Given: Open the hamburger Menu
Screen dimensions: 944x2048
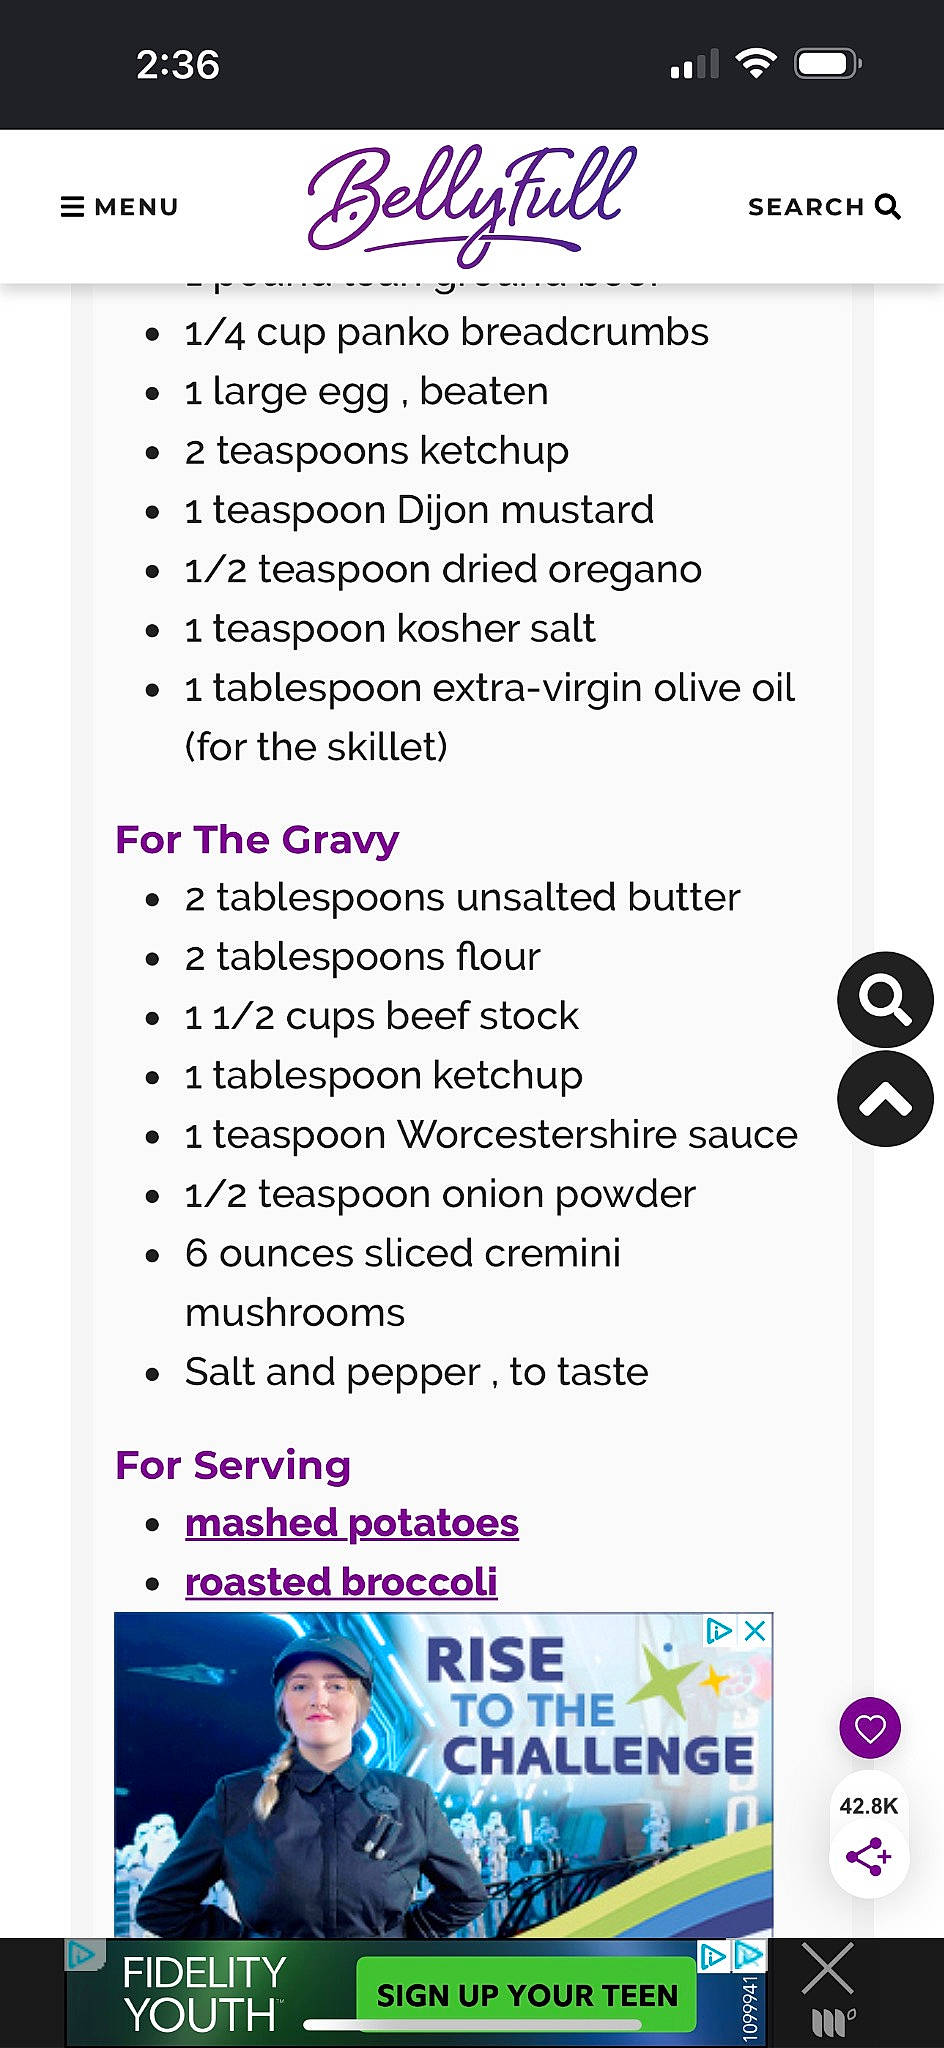Looking at the screenshot, I should click(119, 207).
